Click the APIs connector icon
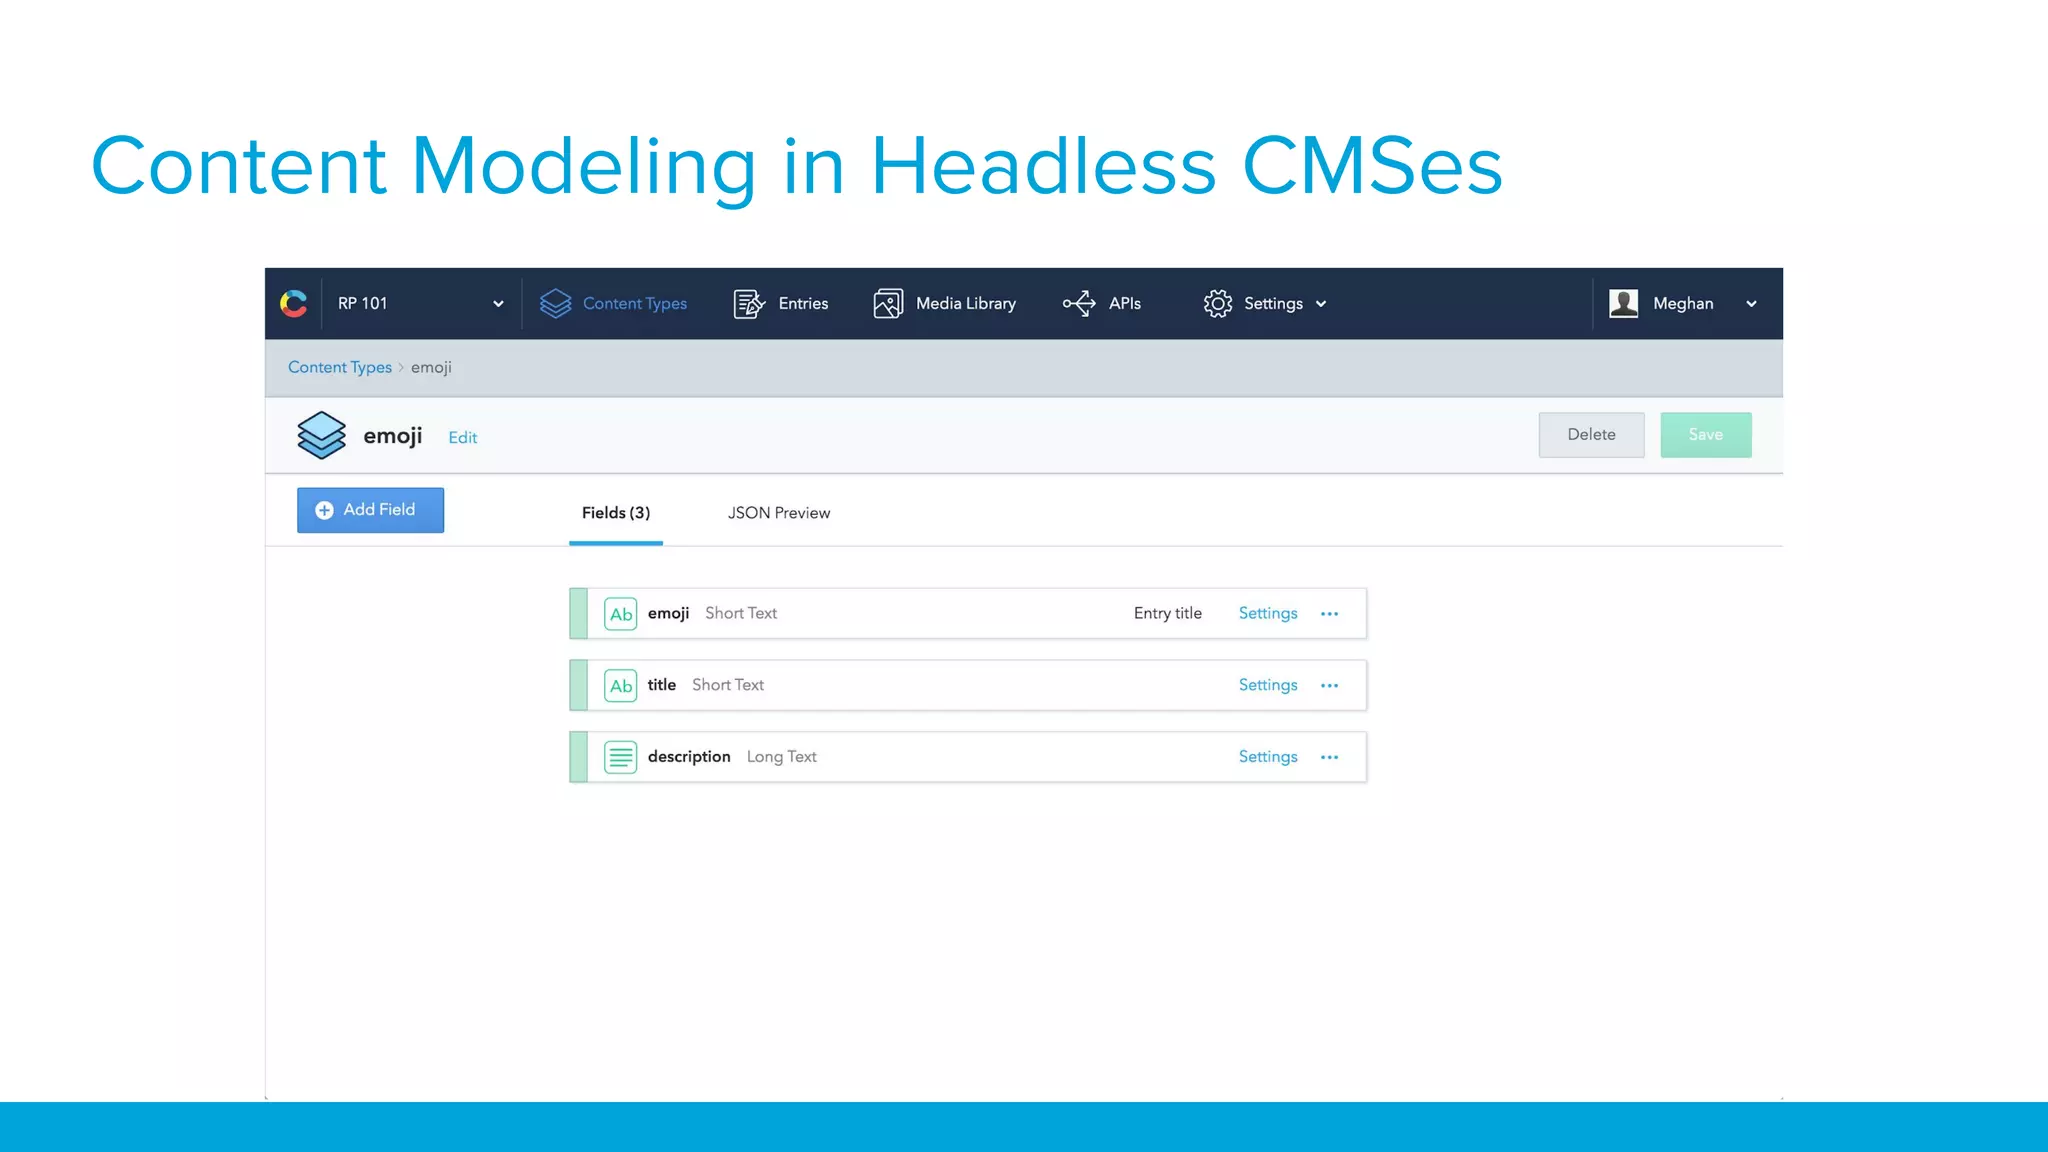The height and width of the screenshot is (1152, 2048). point(1079,303)
